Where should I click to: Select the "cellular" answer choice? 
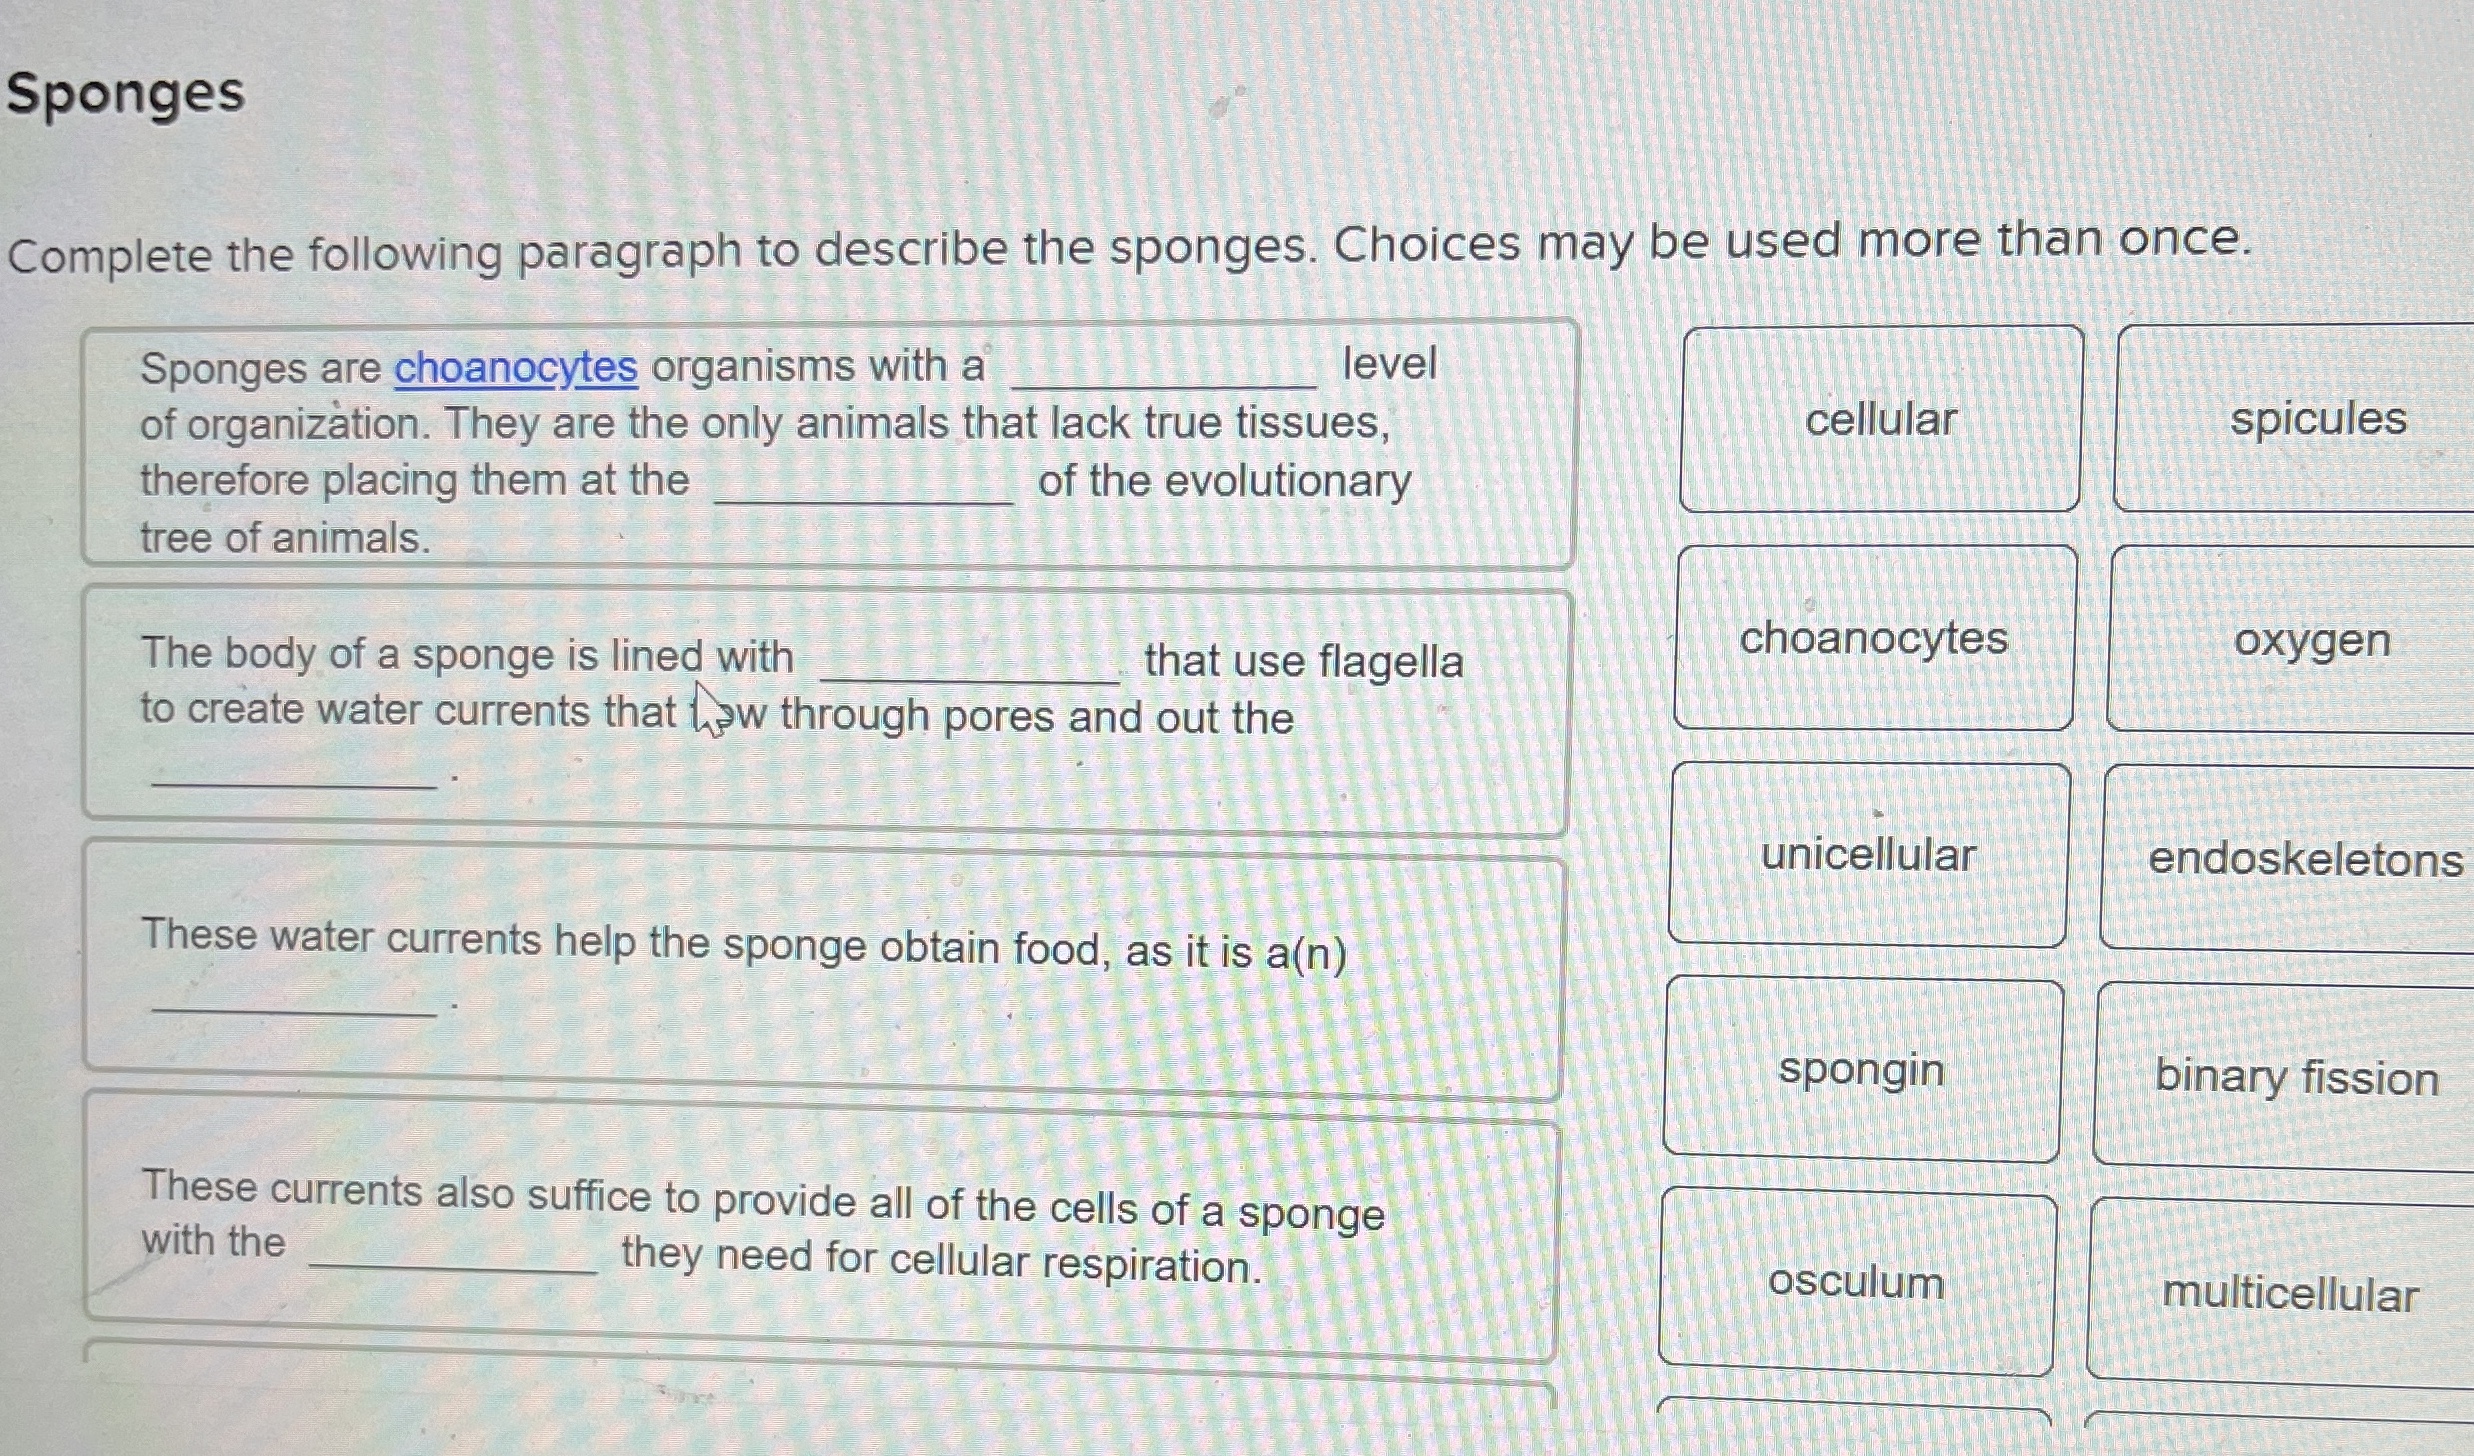pos(1881,420)
